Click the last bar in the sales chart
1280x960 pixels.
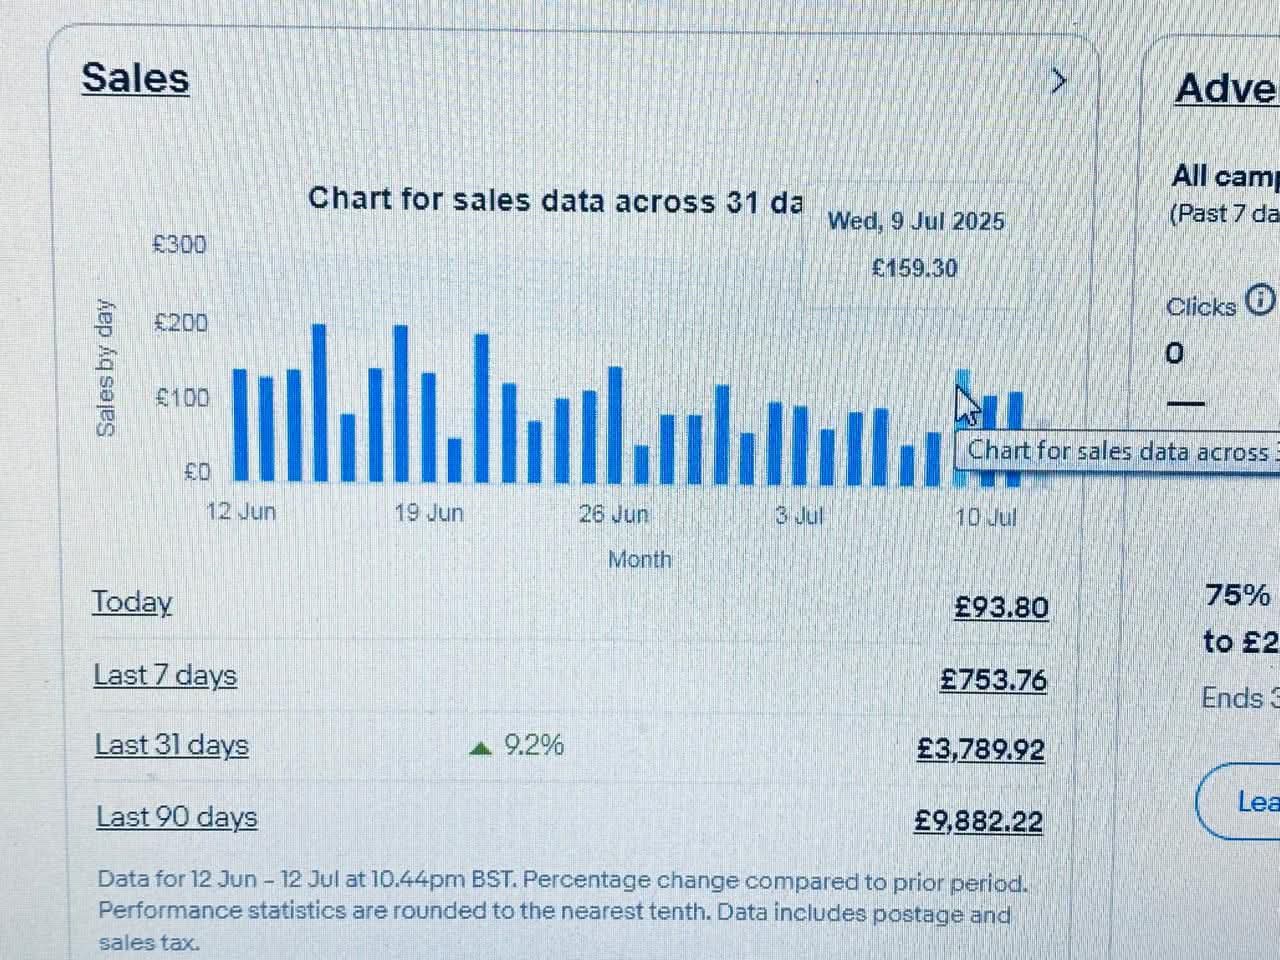tap(1016, 439)
